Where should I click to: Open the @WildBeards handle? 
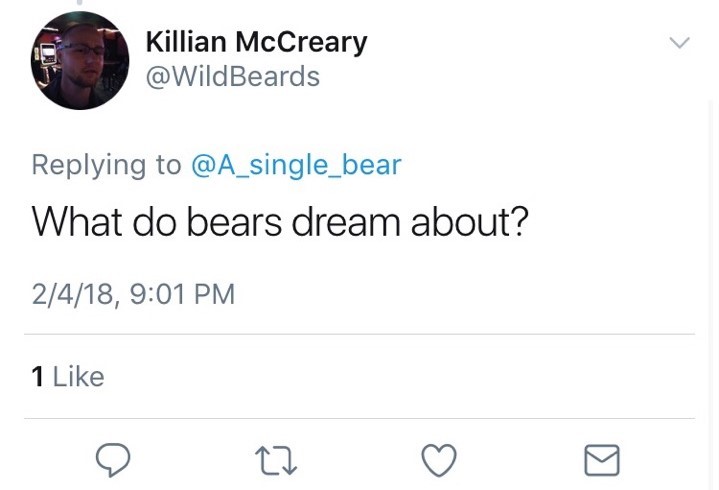[232, 77]
